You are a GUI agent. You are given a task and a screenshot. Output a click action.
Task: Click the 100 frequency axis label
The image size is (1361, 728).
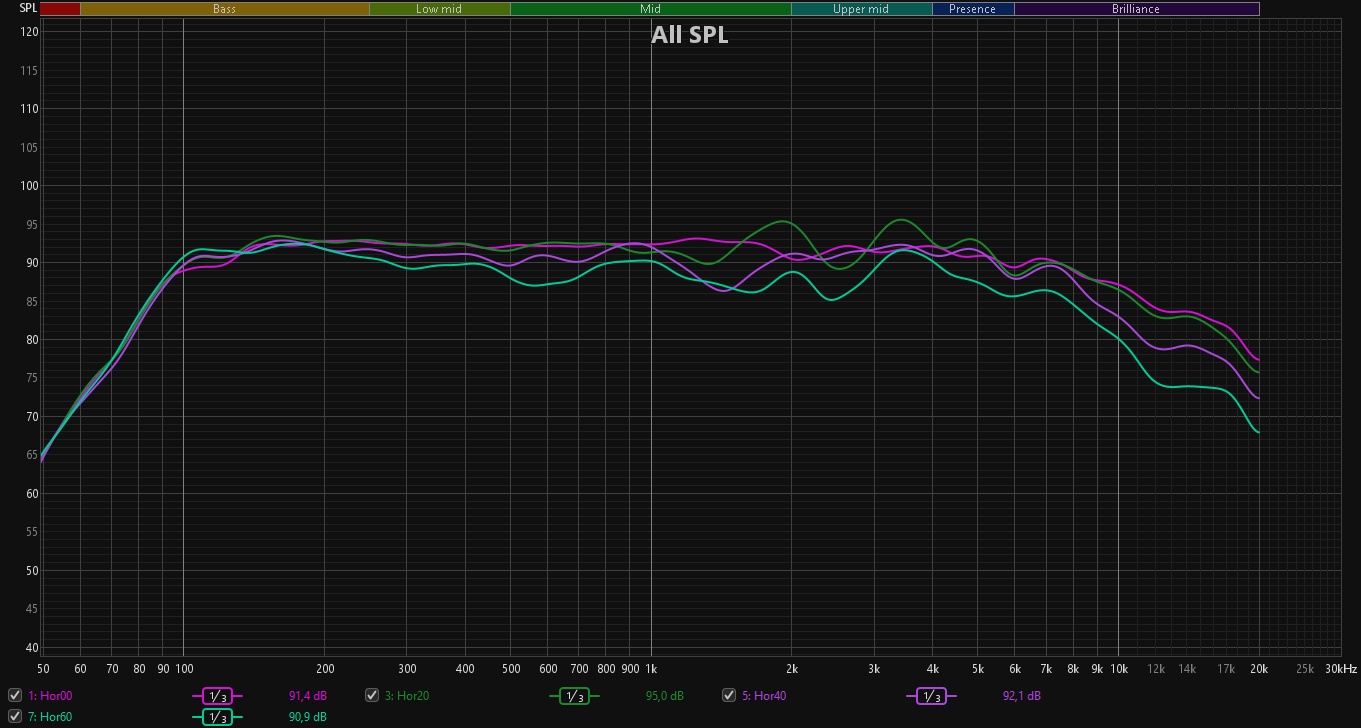click(x=184, y=669)
